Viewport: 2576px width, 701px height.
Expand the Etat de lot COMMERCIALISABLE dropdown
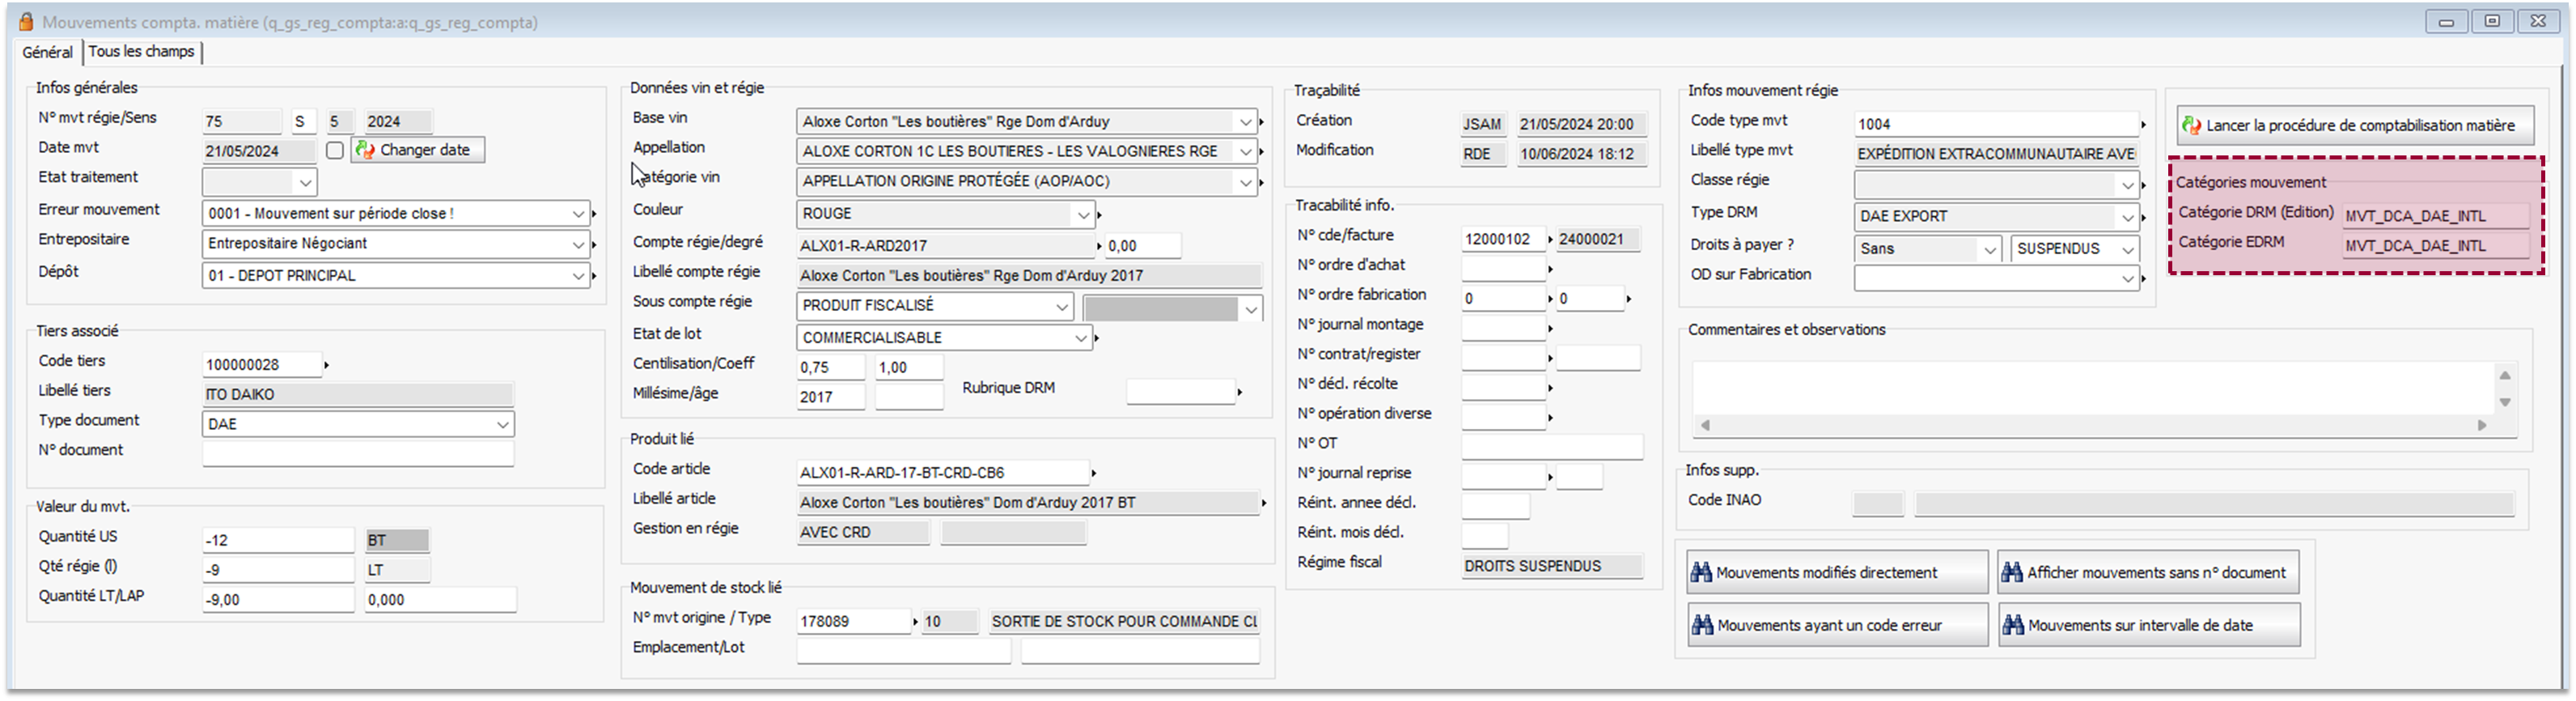[x=1080, y=339]
